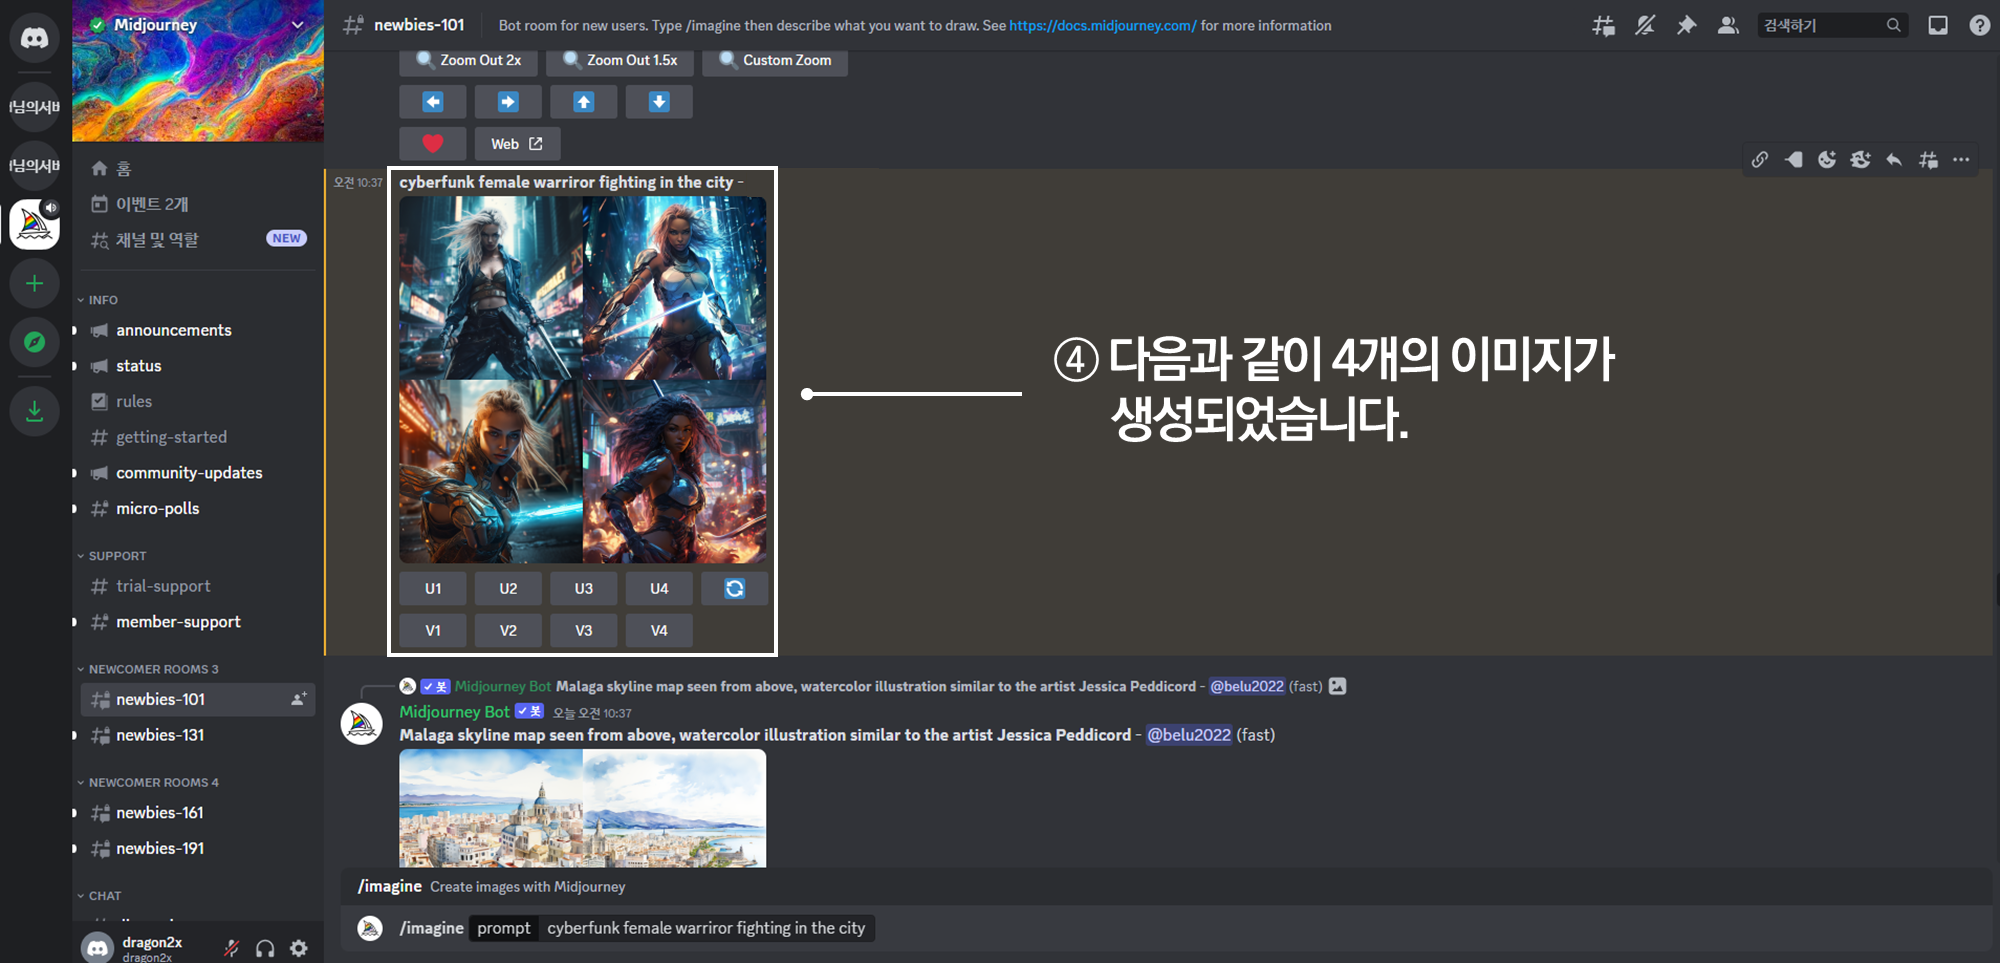Click the Zoom Out 1.5x button

[x=620, y=61]
